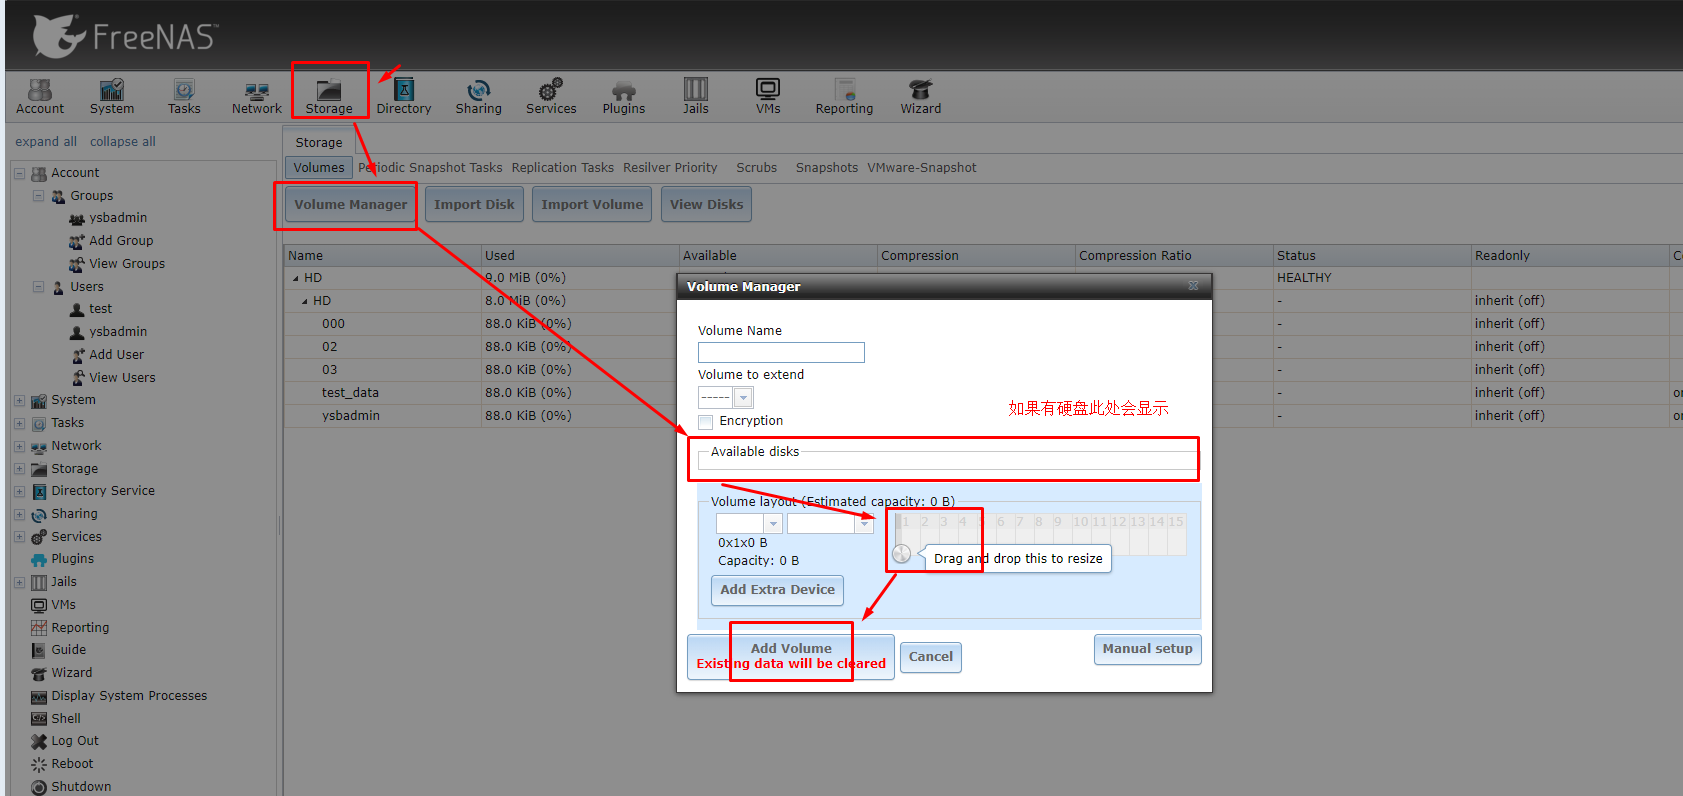Select Add User in sidebar tree
Screen dimensions: 1683x796
pos(116,355)
